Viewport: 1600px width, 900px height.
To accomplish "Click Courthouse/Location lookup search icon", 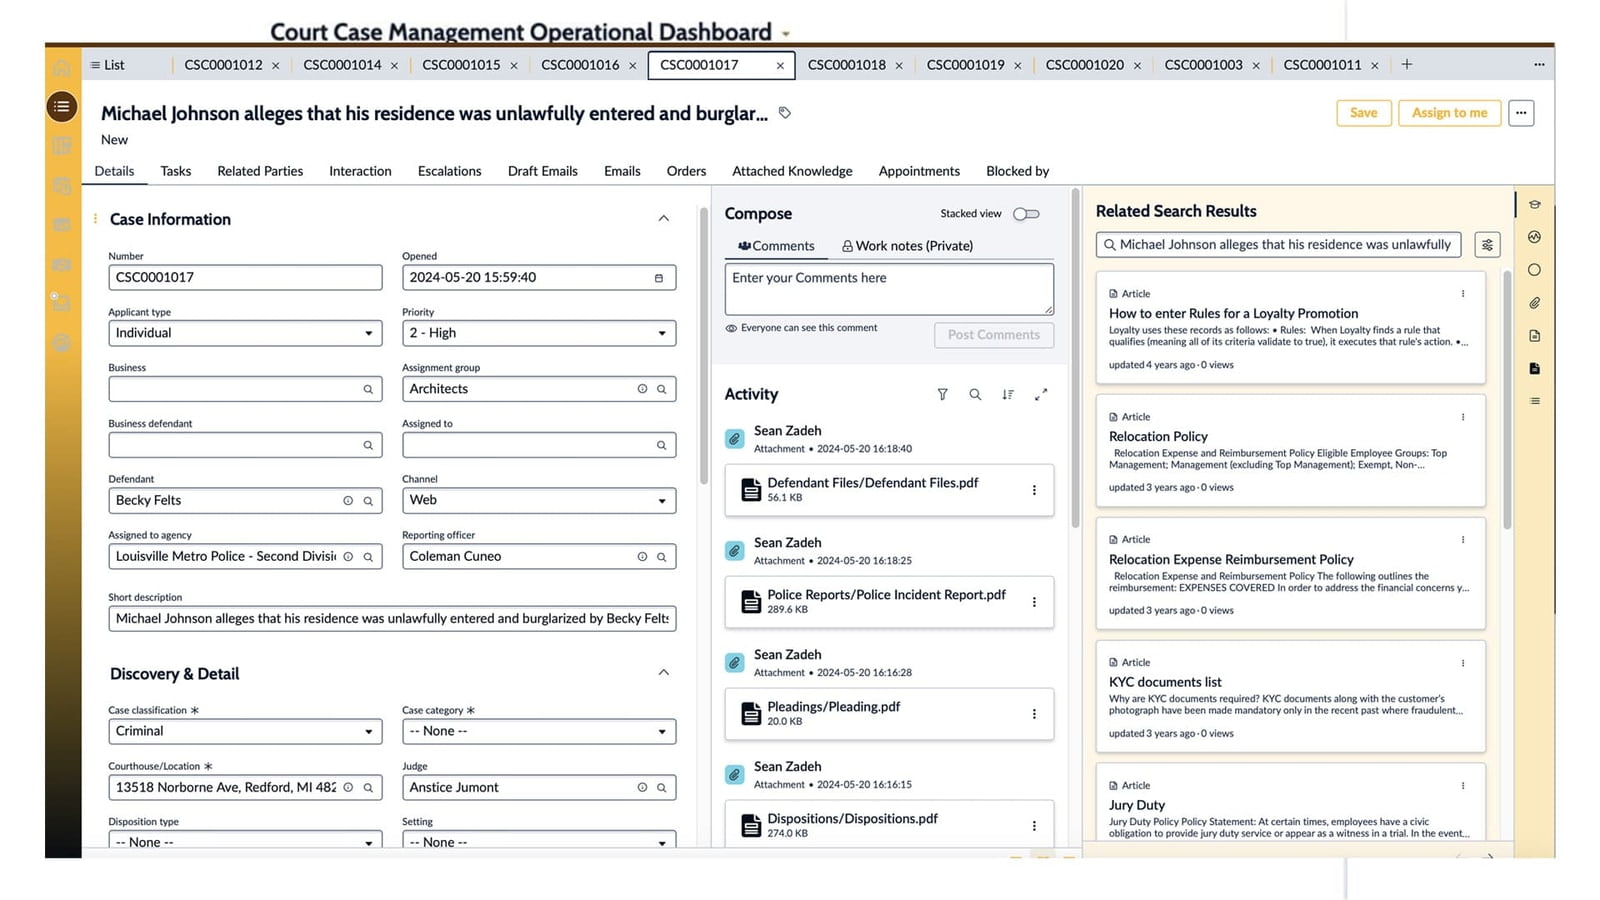I will (x=368, y=788).
